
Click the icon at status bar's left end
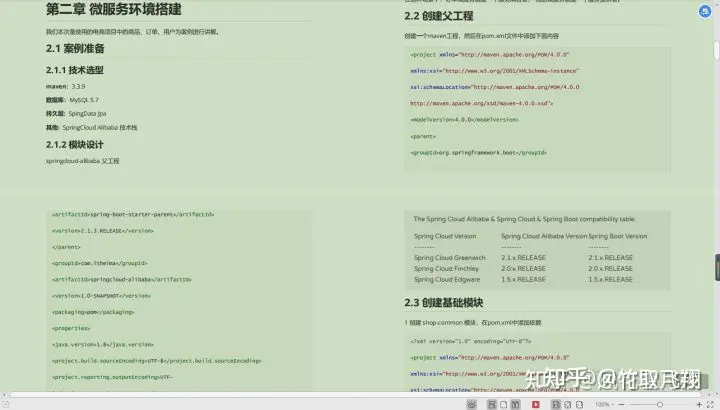coord(6,404)
